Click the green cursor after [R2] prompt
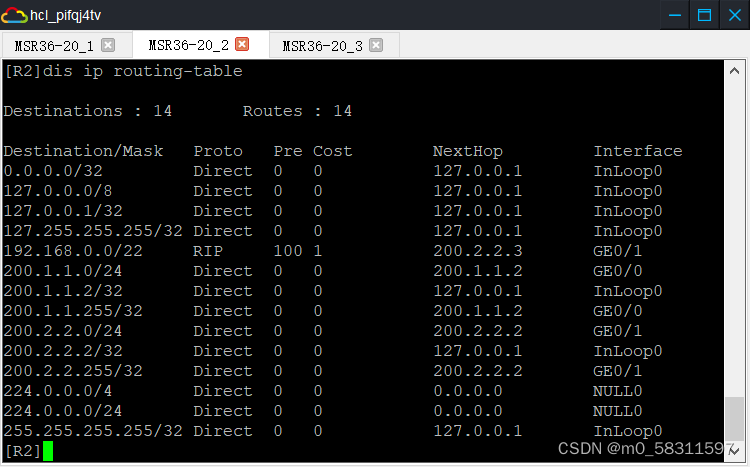The height and width of the screenshot is (467, 750). click(48, 451)
